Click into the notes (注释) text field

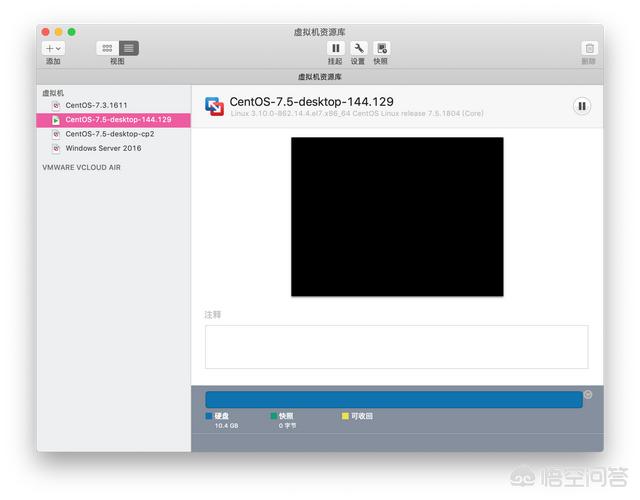(396, 347)
